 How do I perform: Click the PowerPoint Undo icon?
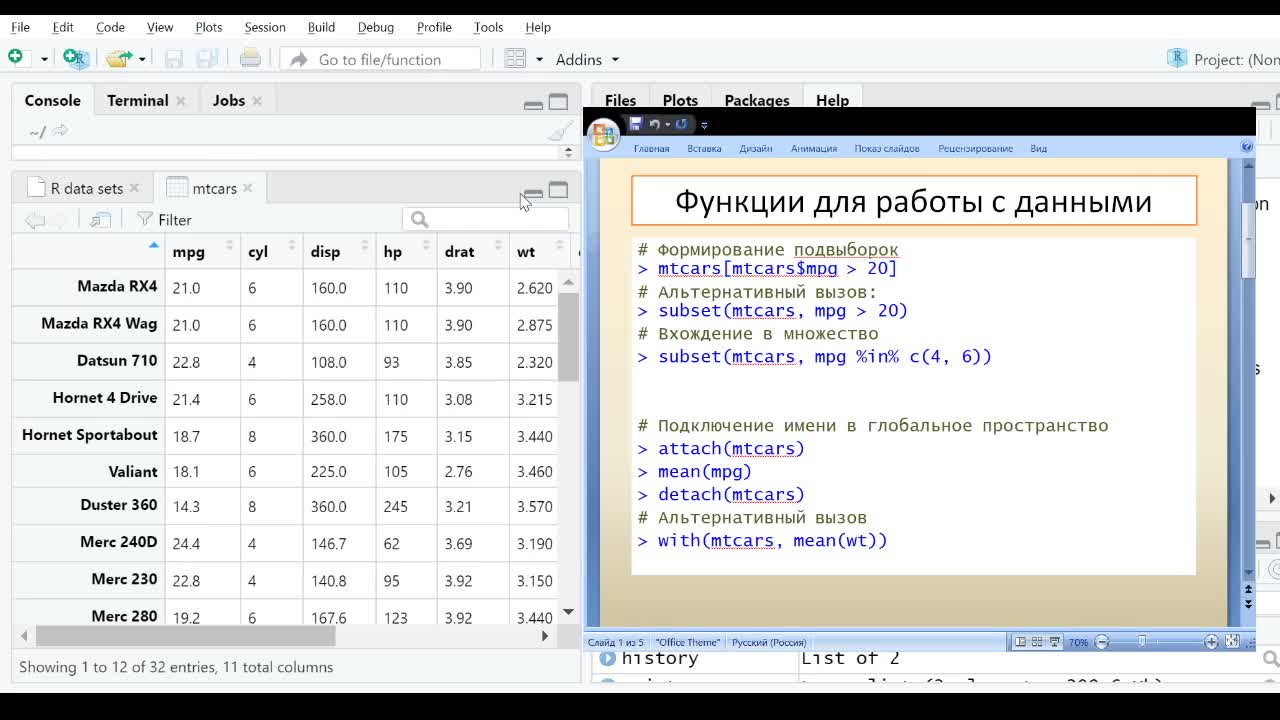[x=654, y=124]
